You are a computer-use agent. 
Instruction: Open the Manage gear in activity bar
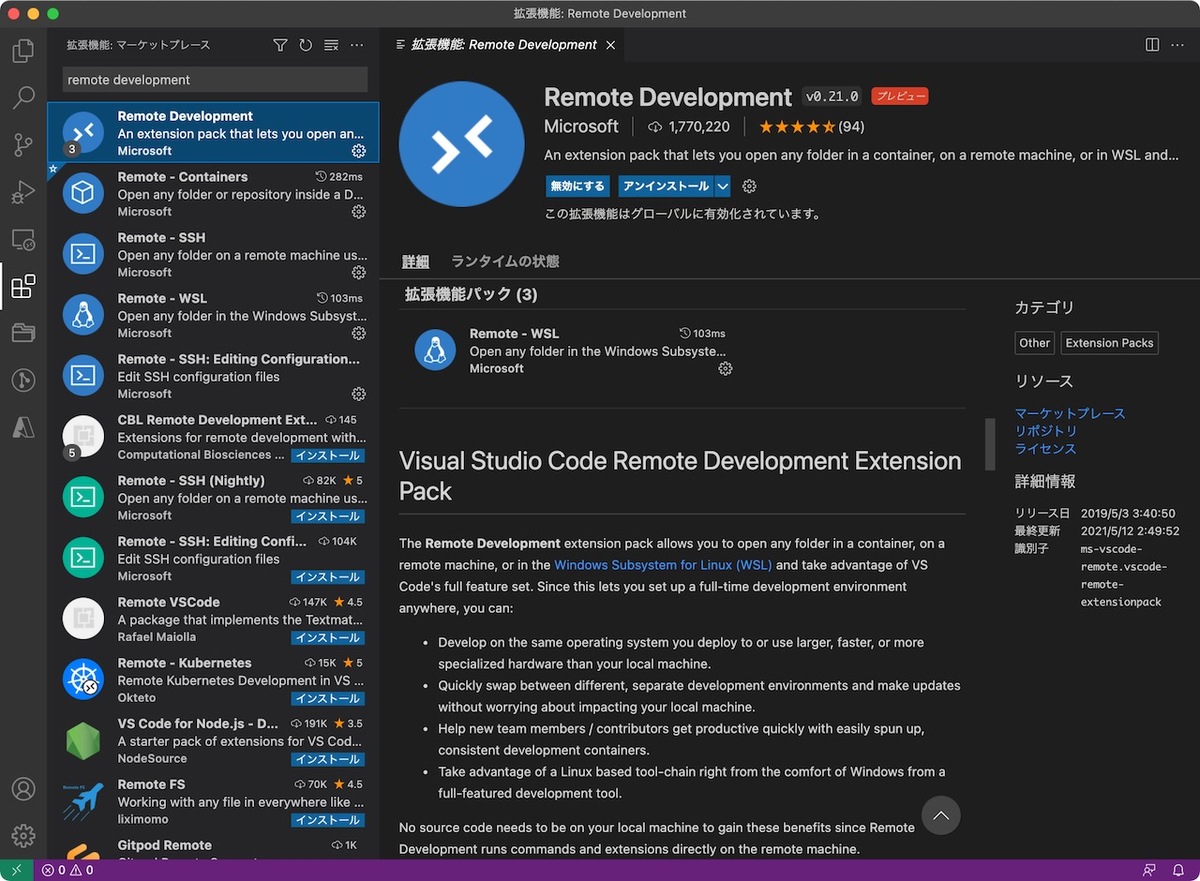pos(23,836)
